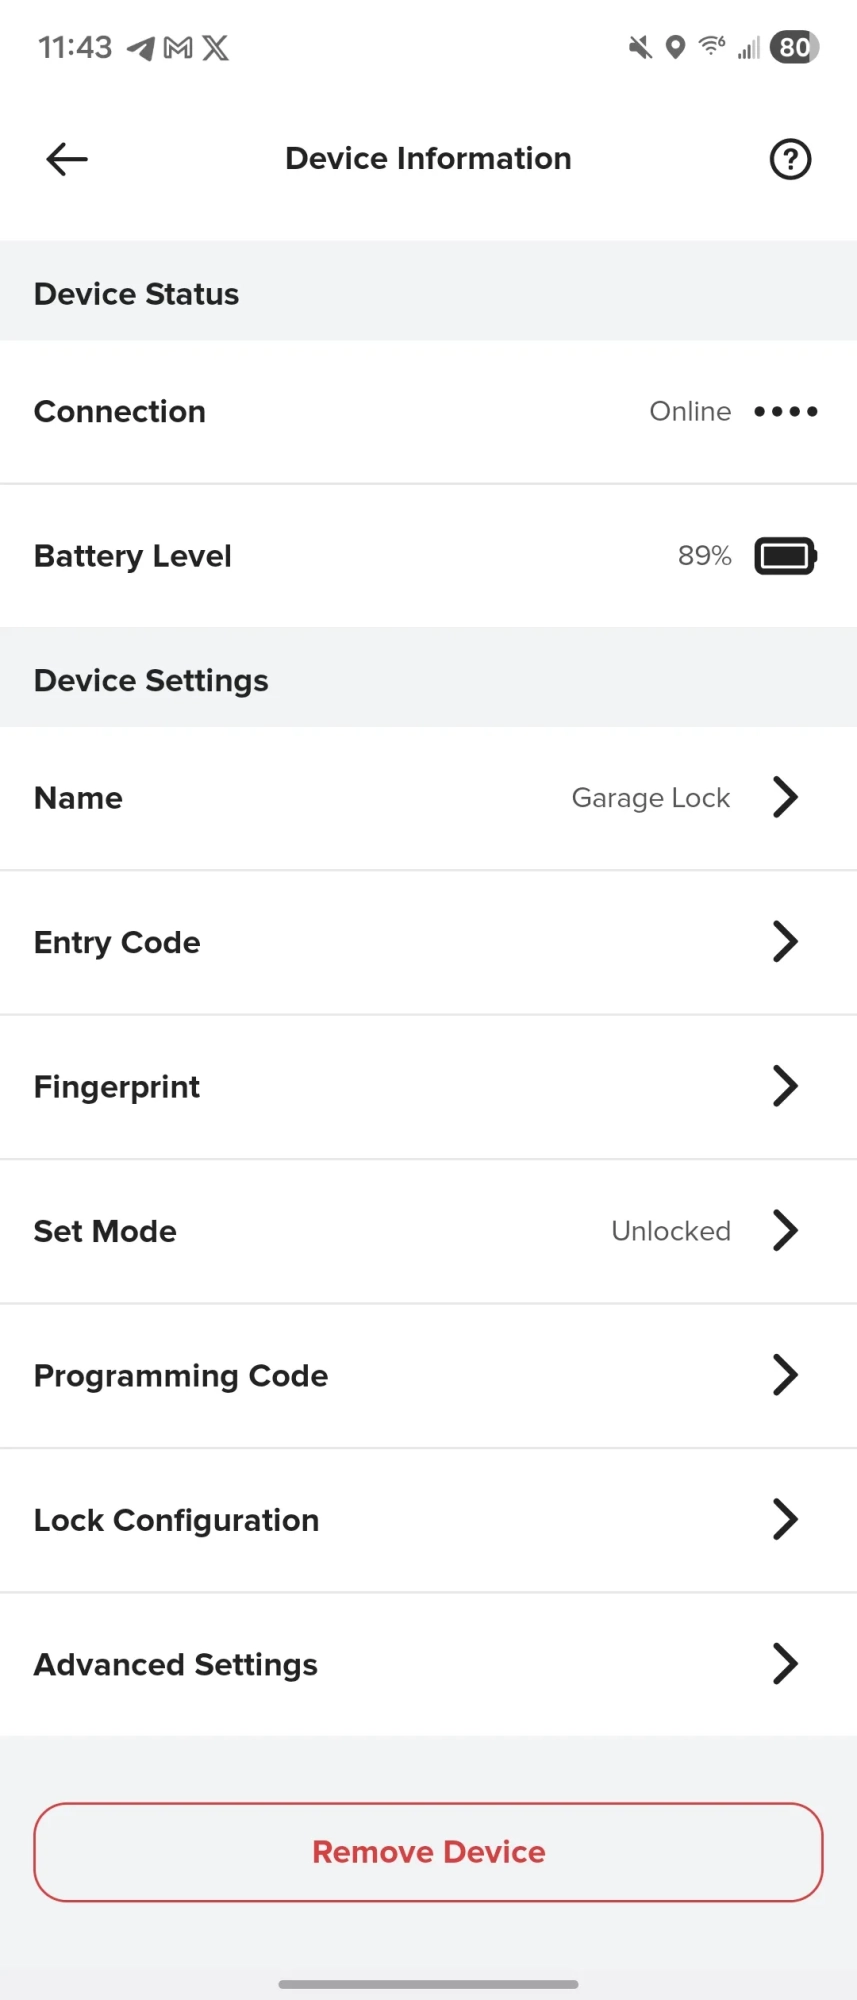Tap the Unlocked mode value
The width and height of the screenshot is (857, 2000).
[671, 1231]
